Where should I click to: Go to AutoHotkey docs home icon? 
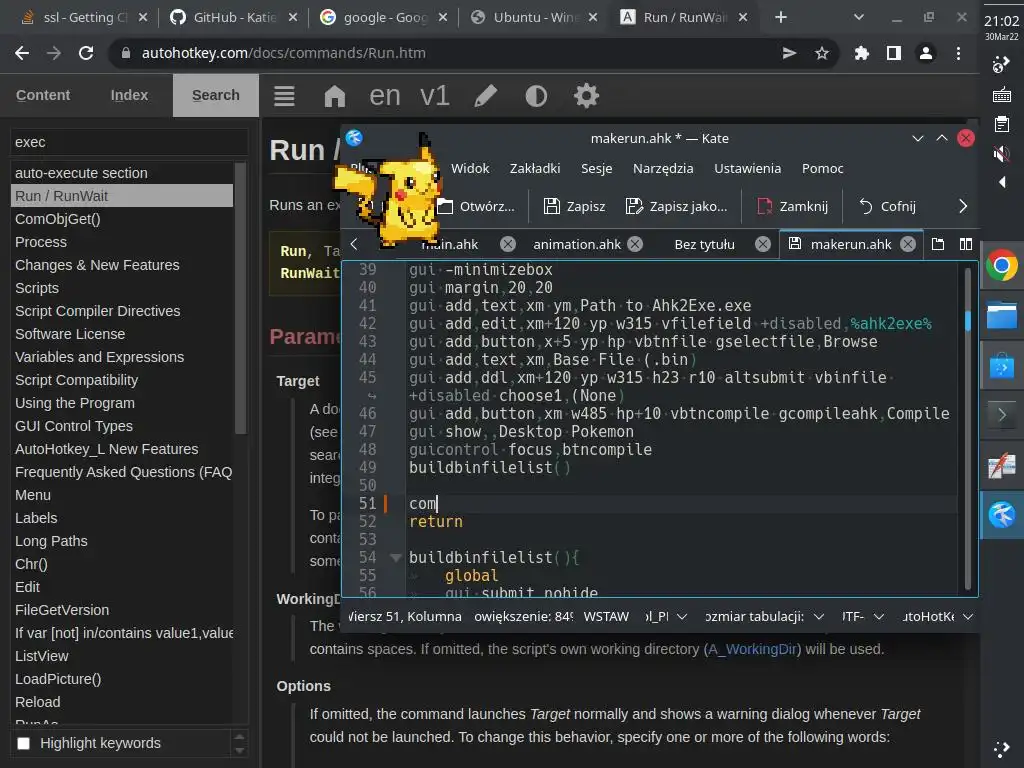[334, 96]
